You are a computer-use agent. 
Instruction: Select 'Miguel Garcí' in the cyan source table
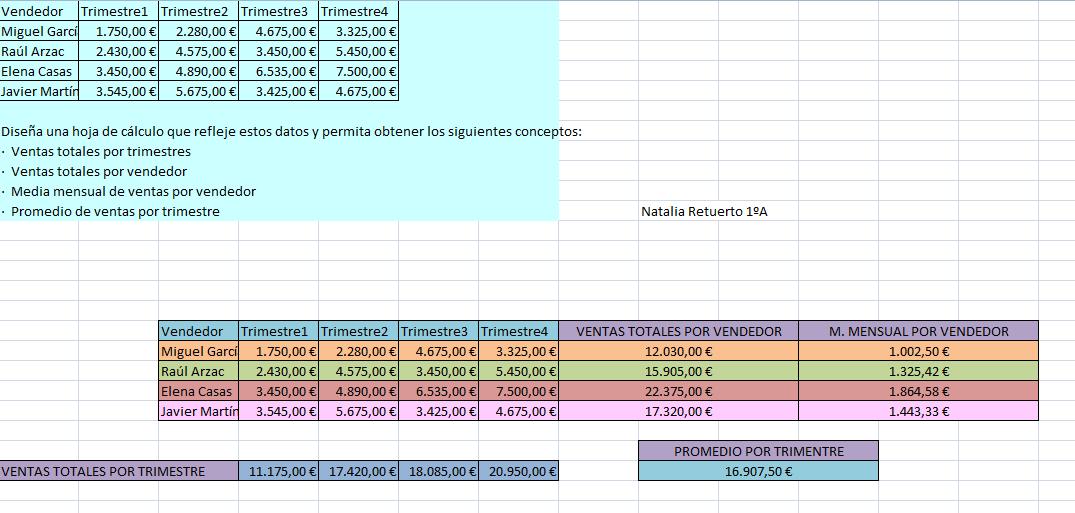tap(39, 31)
